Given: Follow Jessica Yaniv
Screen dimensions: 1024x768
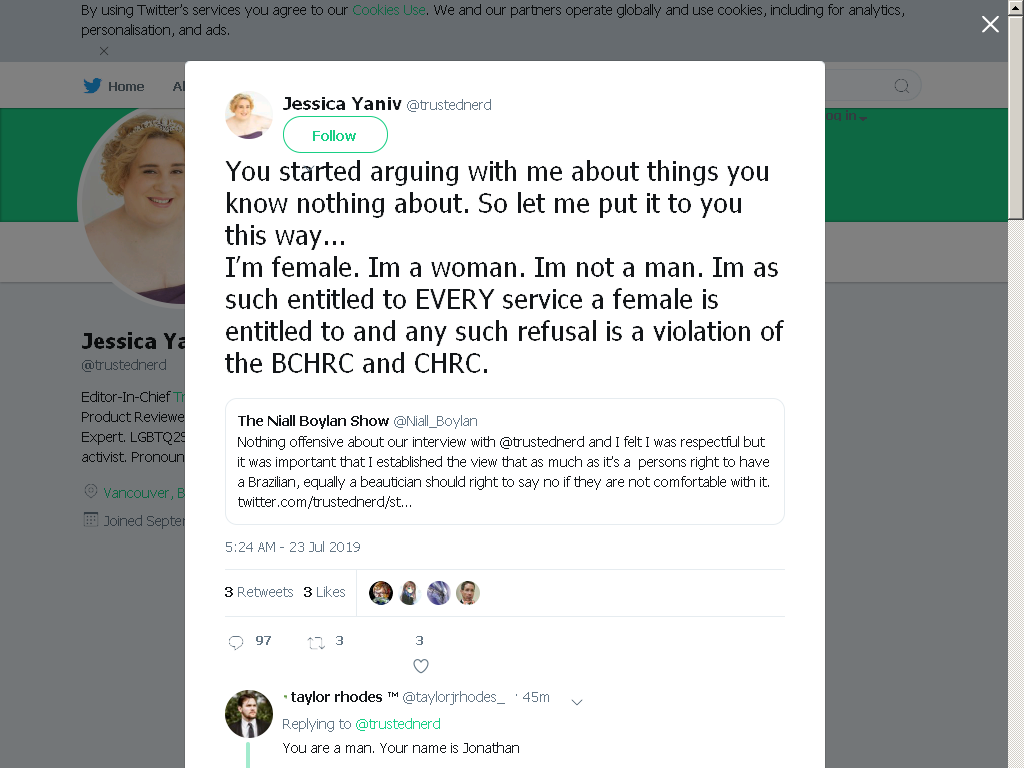Looking at the screenshot, I should 335,135.
